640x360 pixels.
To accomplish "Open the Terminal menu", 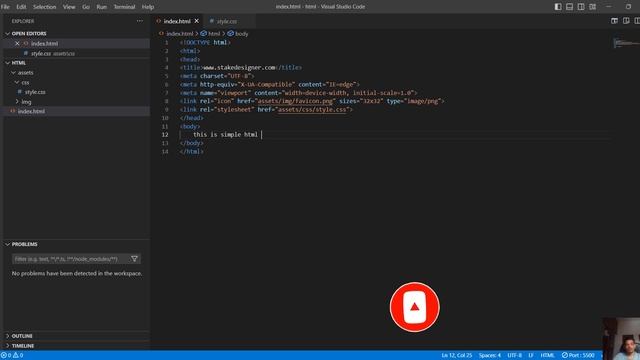I will pos(124,7).
